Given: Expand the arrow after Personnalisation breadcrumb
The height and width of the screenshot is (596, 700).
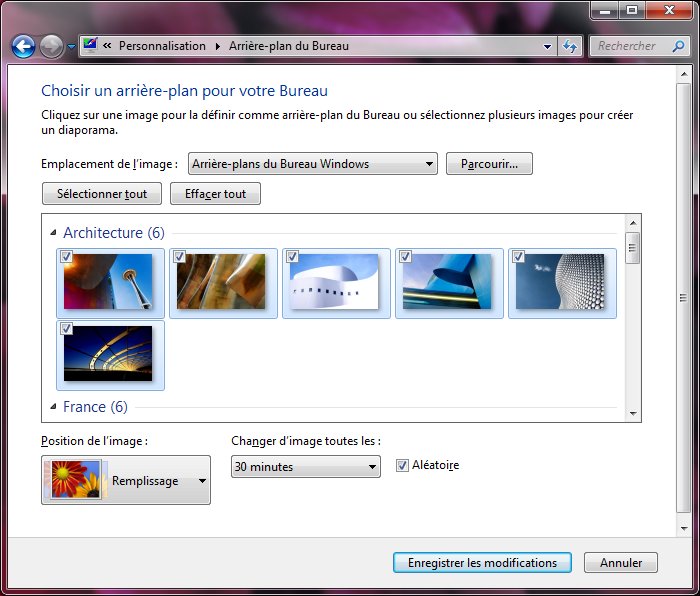Looking at the screenshot, I should (217, 46).
